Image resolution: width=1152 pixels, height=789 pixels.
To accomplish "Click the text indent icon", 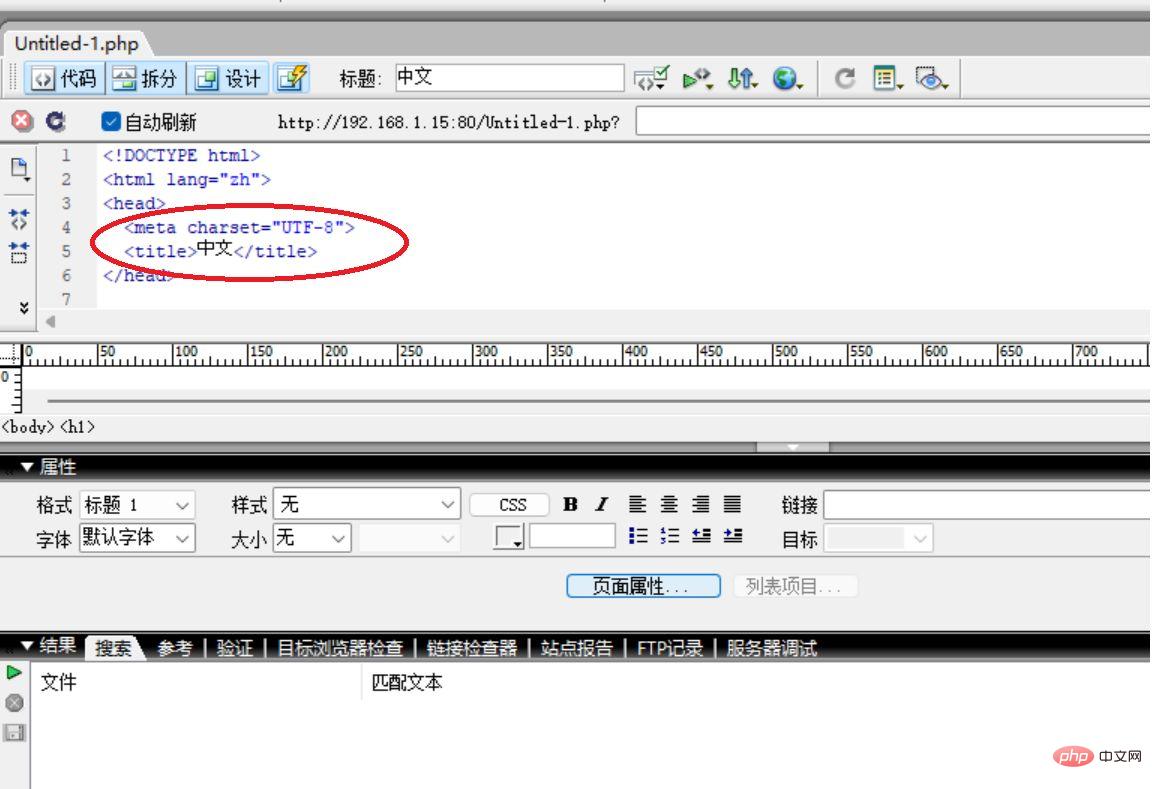I will [x=732, y=536].
